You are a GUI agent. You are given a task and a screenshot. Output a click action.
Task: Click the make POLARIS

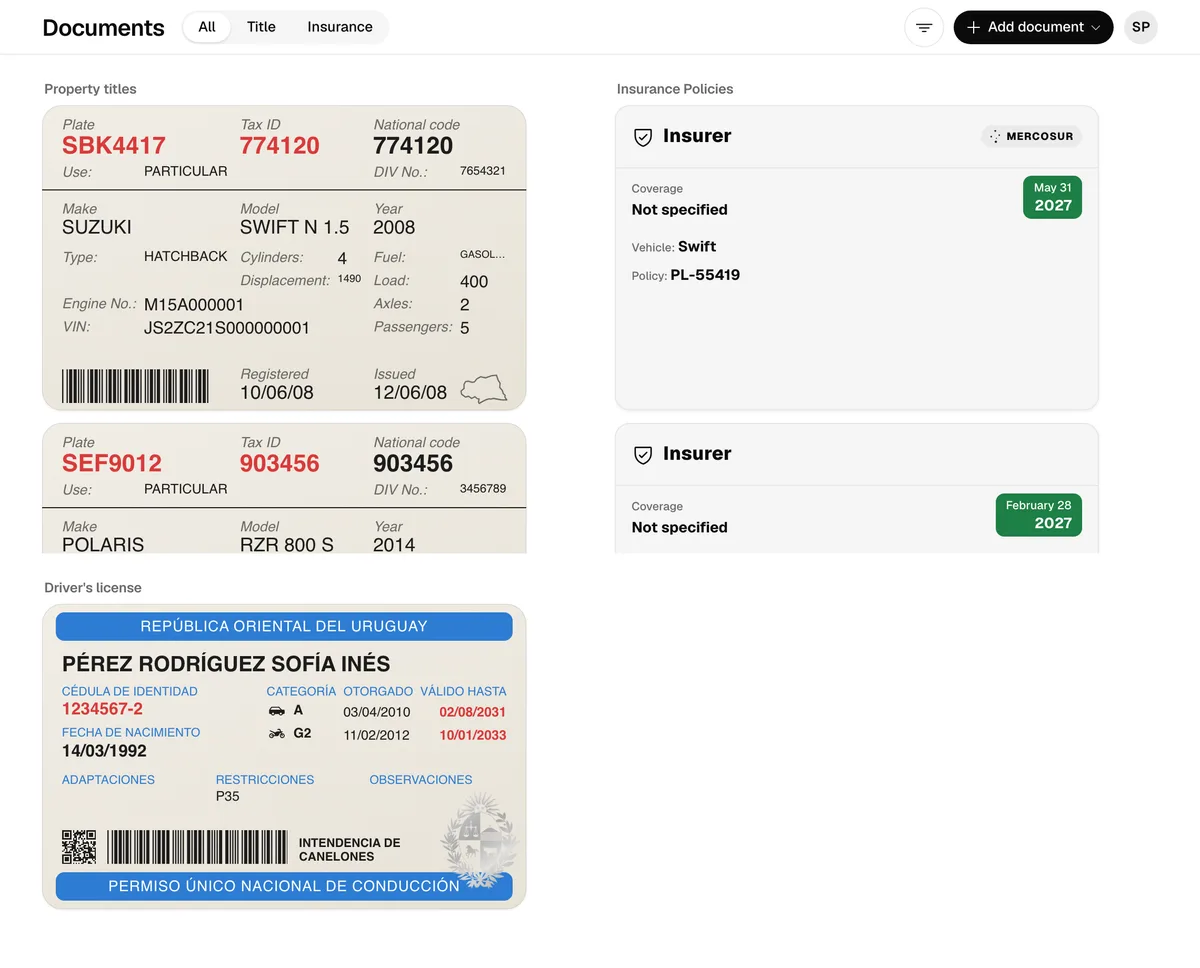[103, 545]
